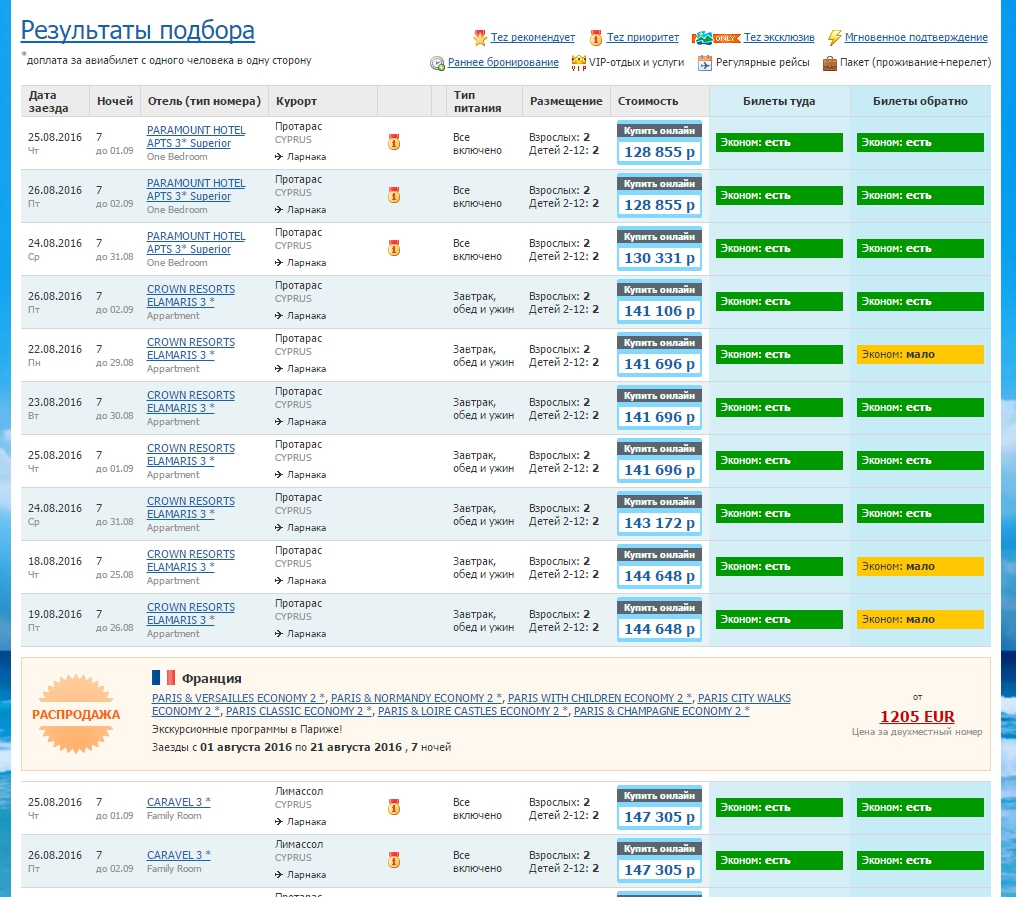The image size is (1016, 897).
Task: Click Размещение column header
Action: click(566, 101)
